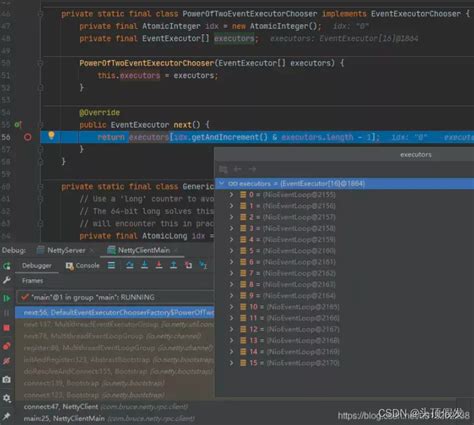The height and width of the screenshot is (425, 474).
Task: Click the Step Into toolbar icon
Action: click(144, 265)
